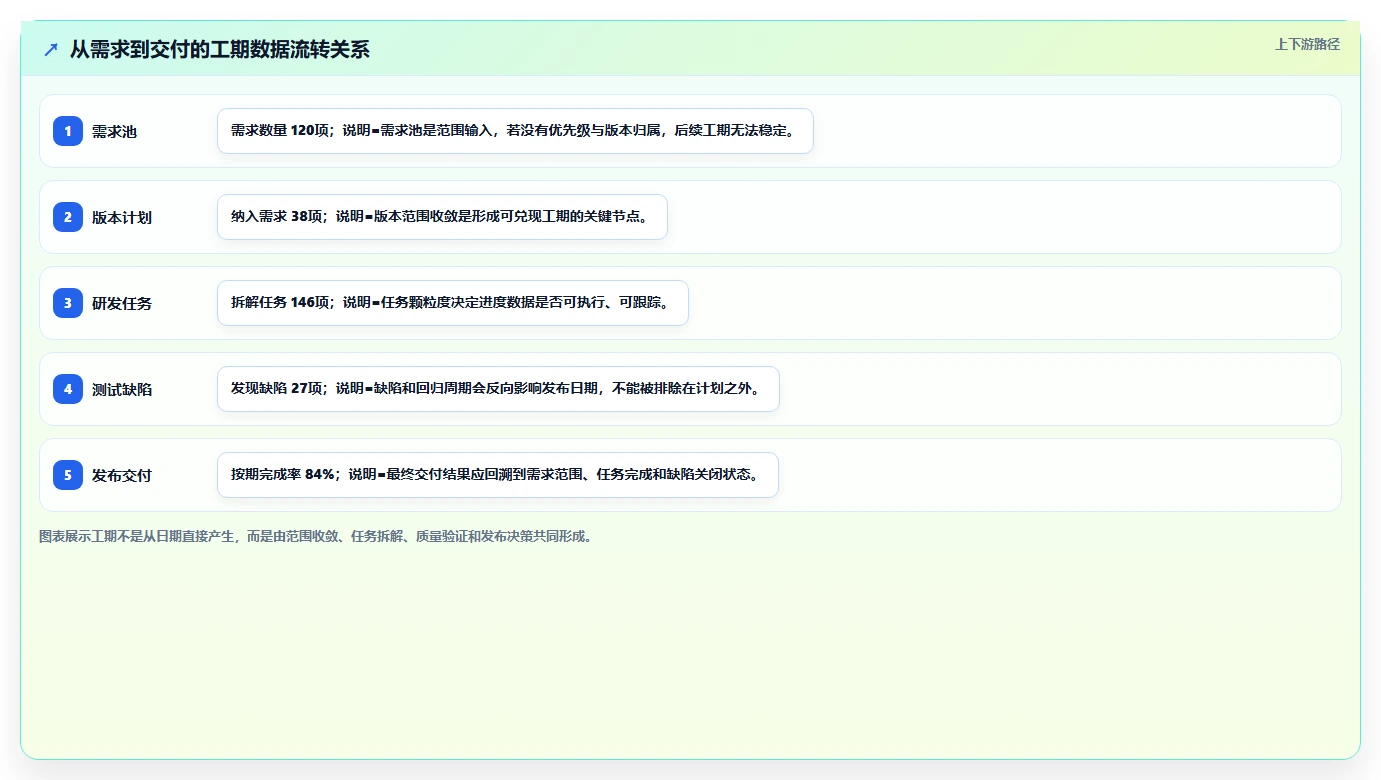Click the step 4 number badge
Viewport: 1381px width, 780px height.
coord(68,389)
